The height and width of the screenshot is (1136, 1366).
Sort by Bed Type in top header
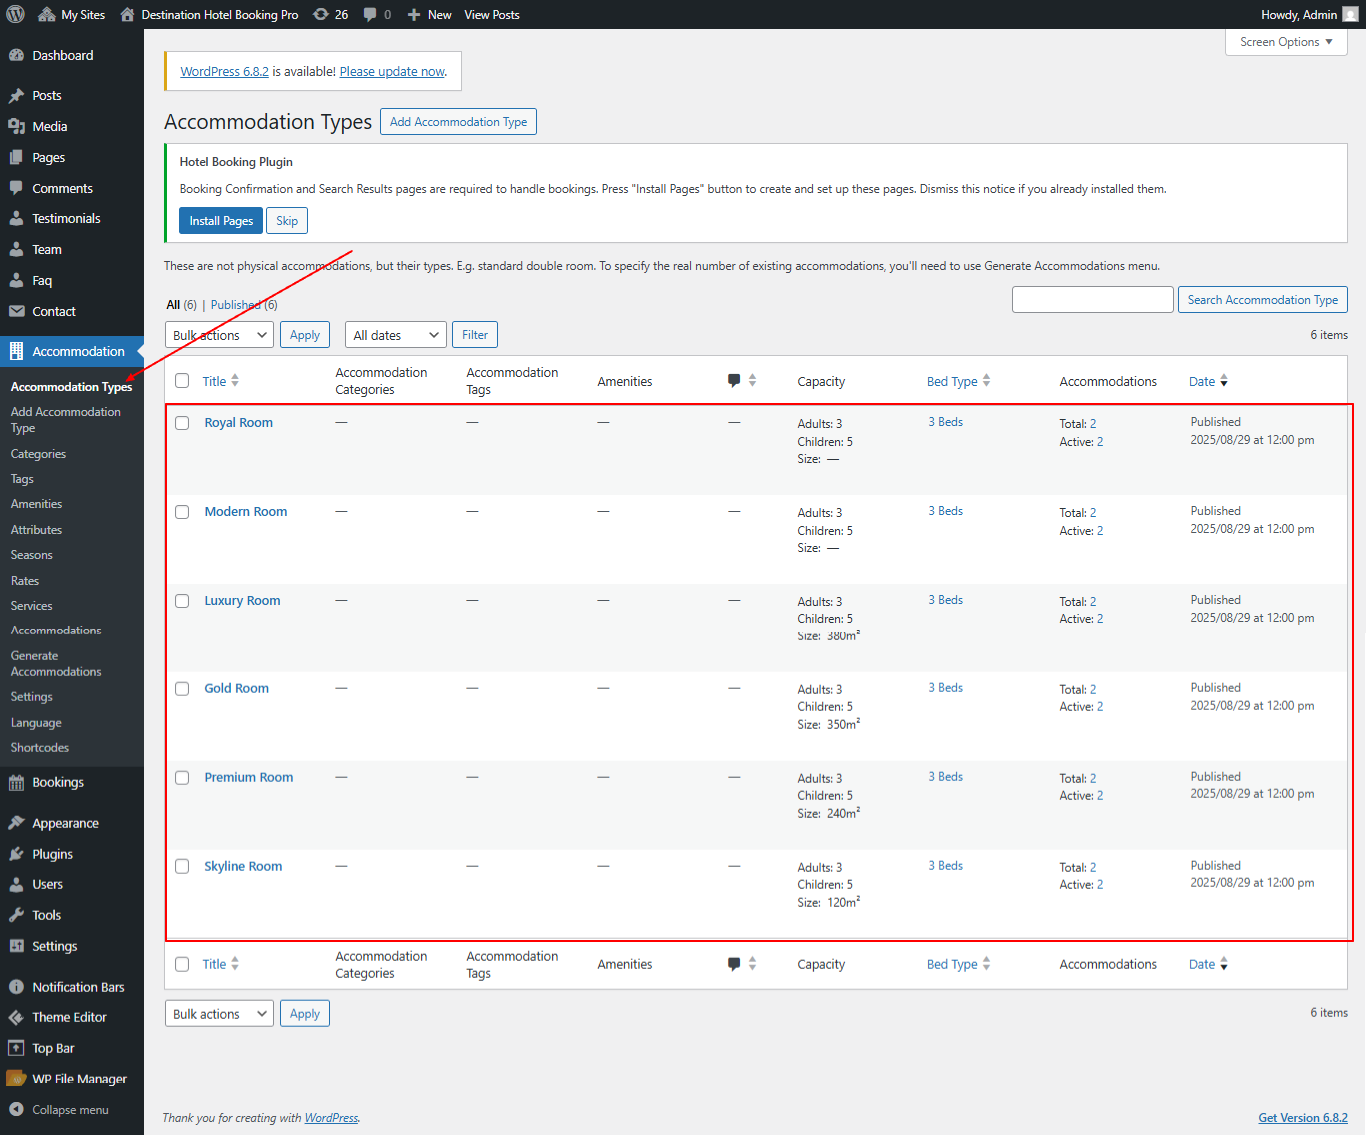pyautogui.click(x=958, y=381)
